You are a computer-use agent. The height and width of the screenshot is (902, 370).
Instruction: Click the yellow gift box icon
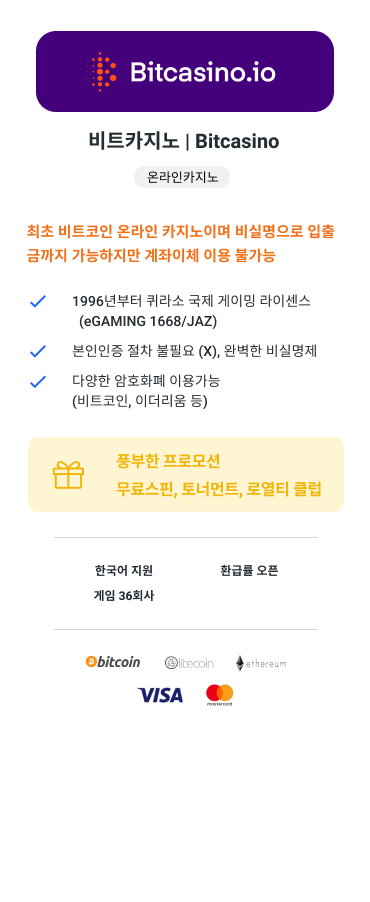point(68,475)
